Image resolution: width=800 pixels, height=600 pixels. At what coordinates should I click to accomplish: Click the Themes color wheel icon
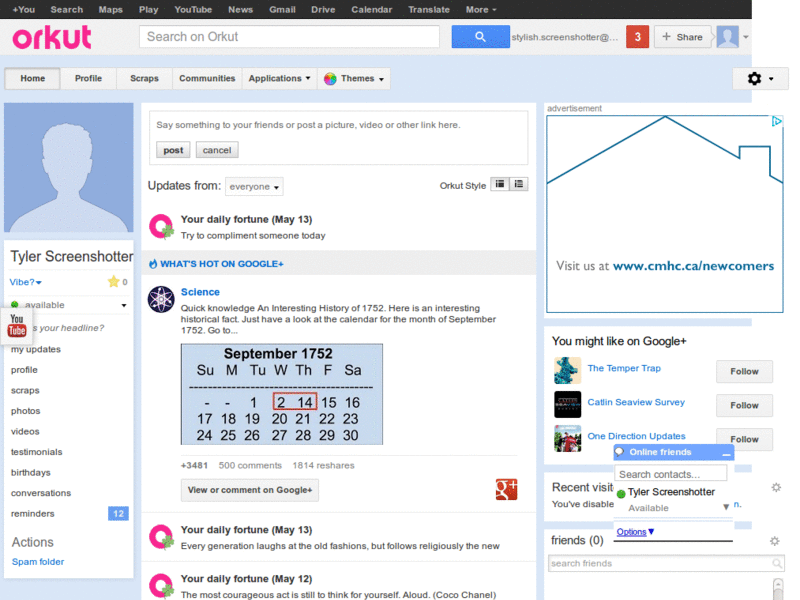coord(330,79)
